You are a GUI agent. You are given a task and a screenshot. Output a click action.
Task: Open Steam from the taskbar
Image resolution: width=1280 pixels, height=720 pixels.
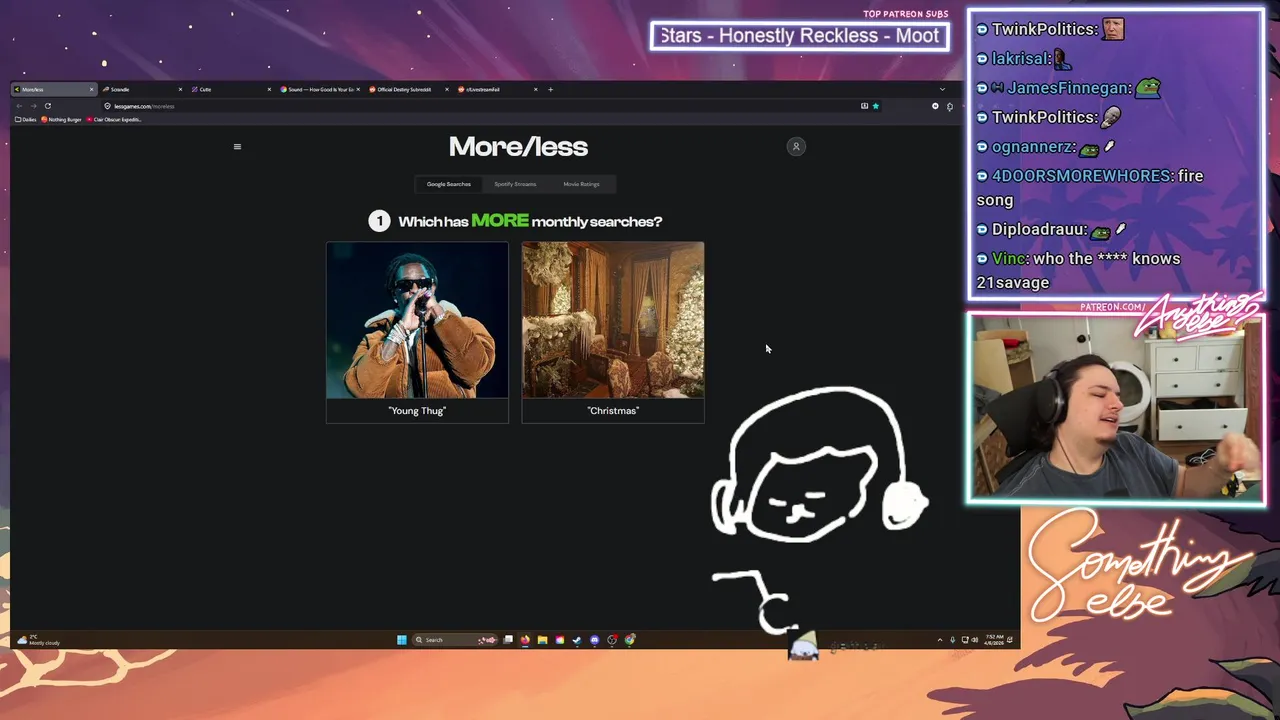tap(577, 640)
